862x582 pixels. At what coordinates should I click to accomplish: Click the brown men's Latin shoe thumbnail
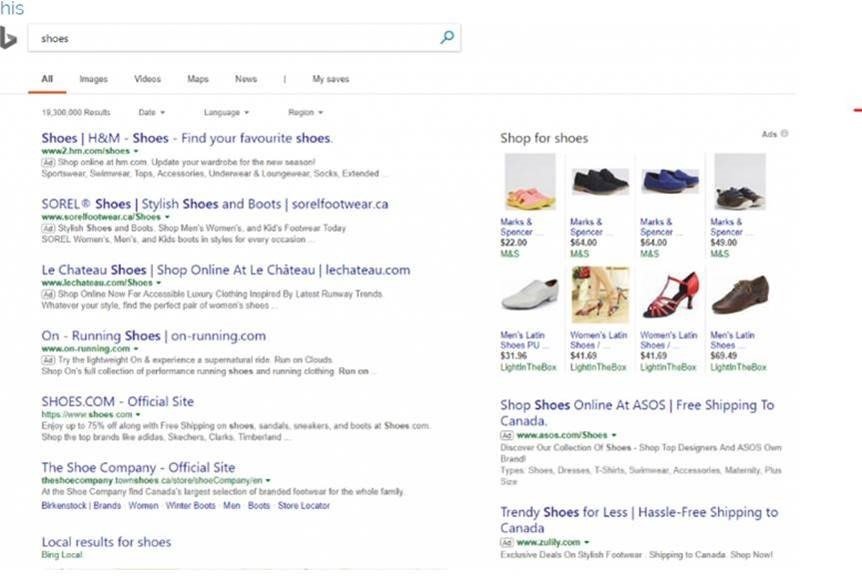click(x=740, y=295)
